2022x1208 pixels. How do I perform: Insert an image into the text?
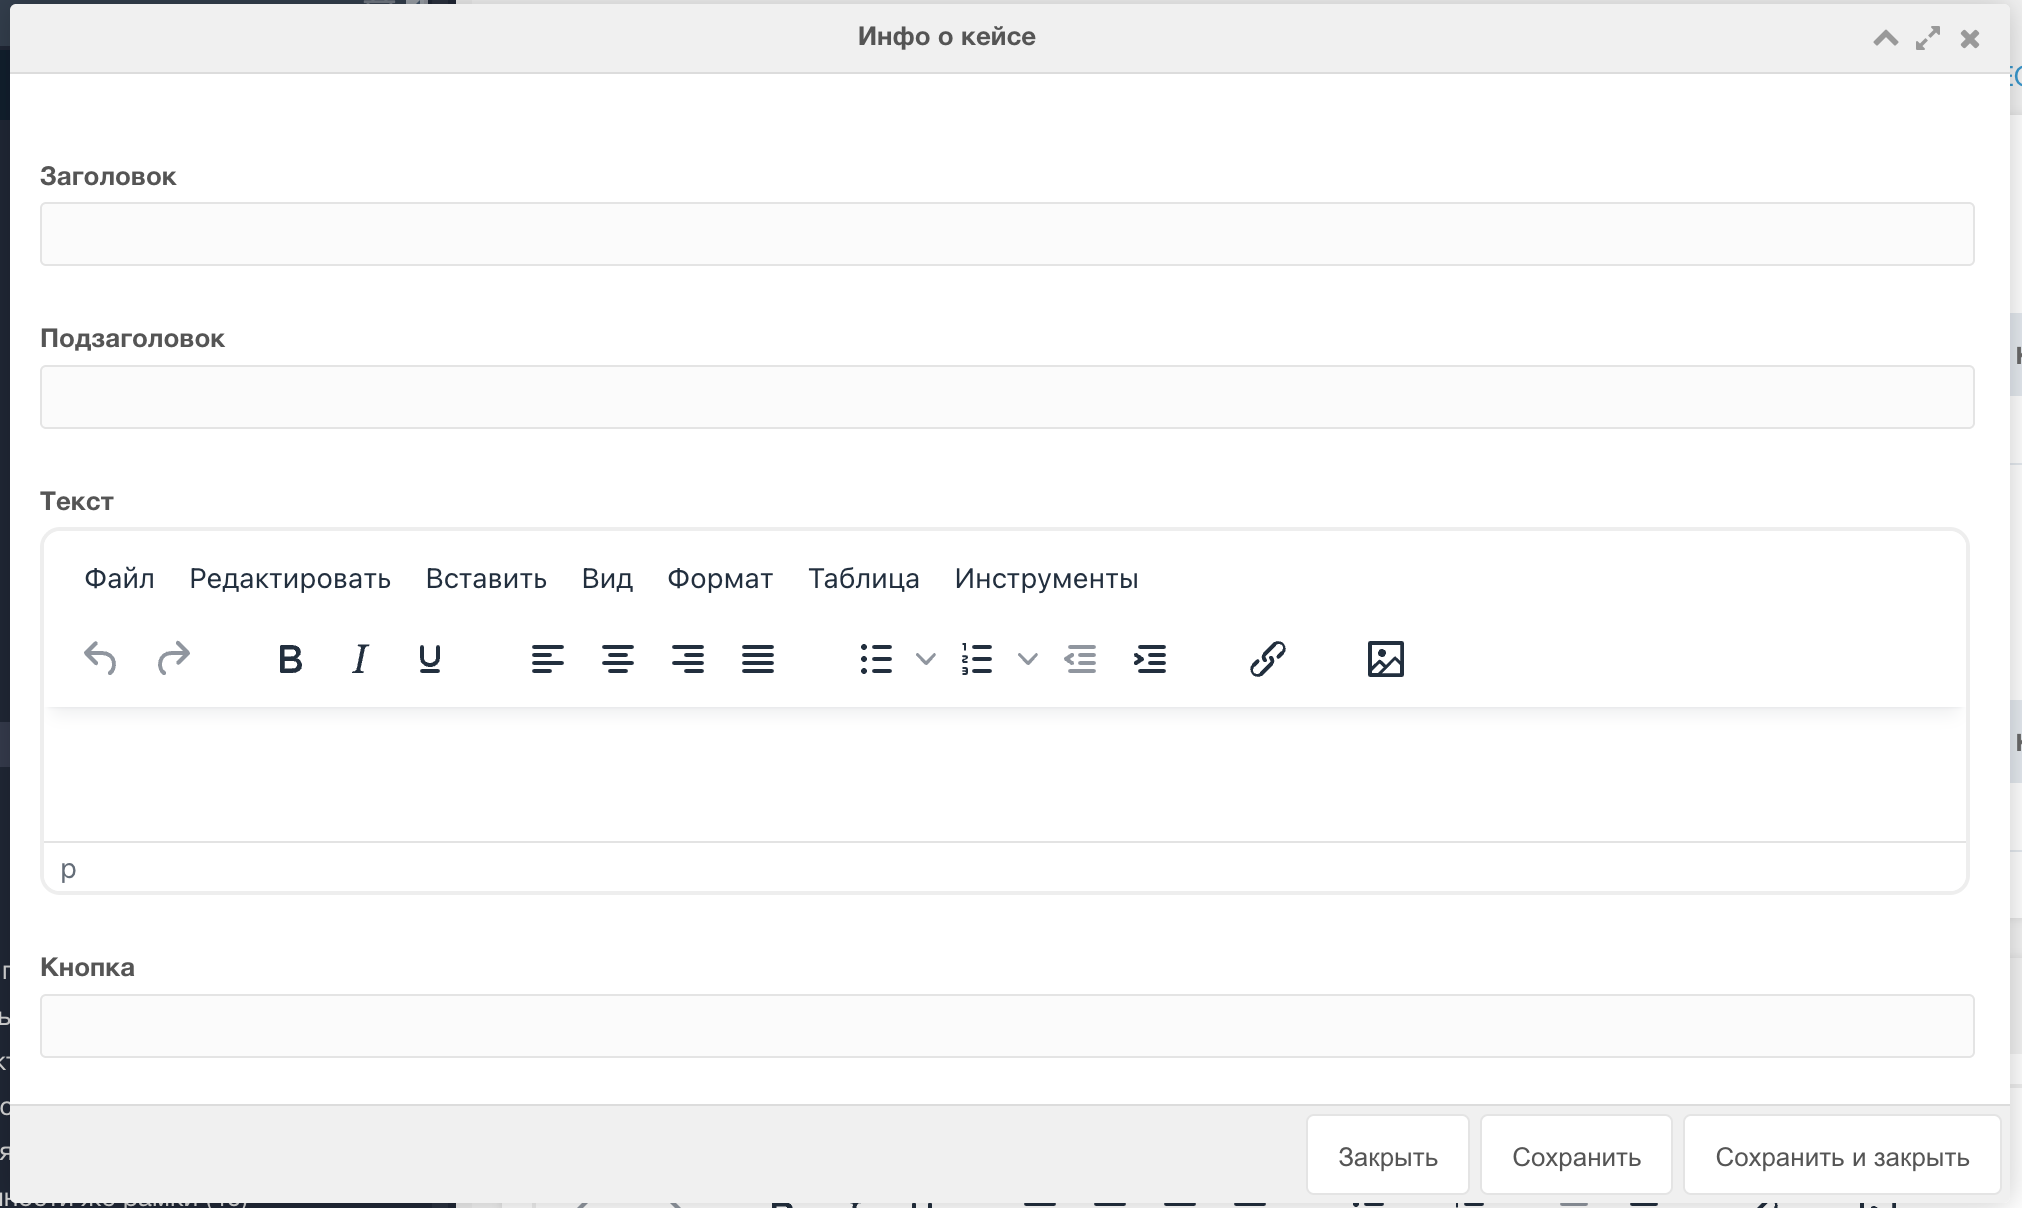pyautogui.click(x=1385, y=659)
